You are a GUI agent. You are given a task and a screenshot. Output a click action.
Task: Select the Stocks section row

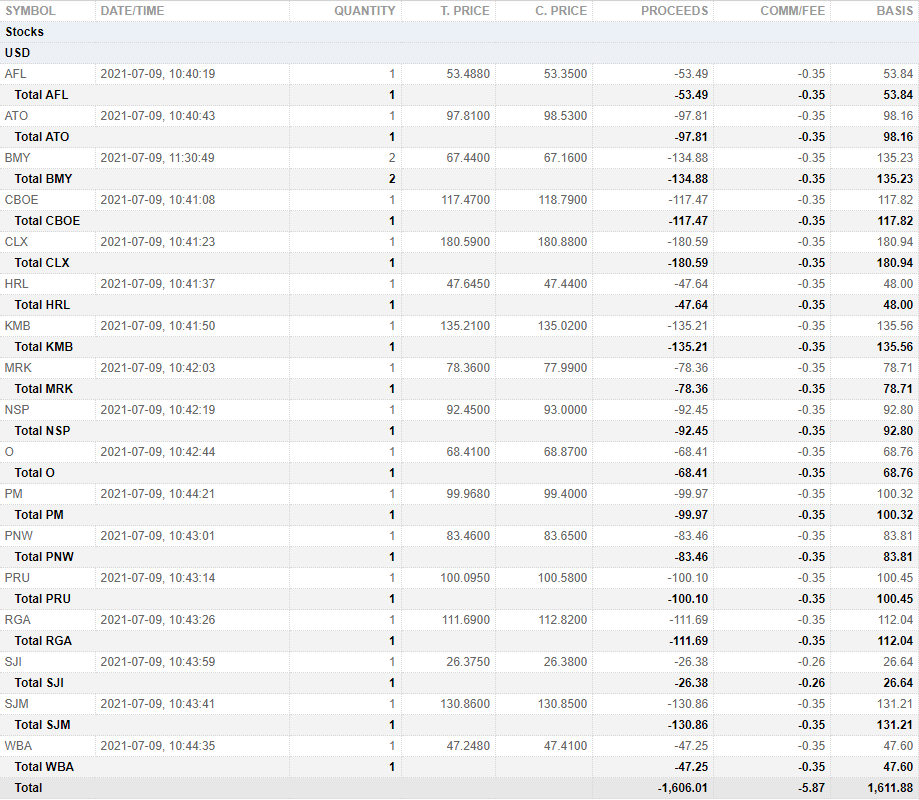[x=460, y=32]
